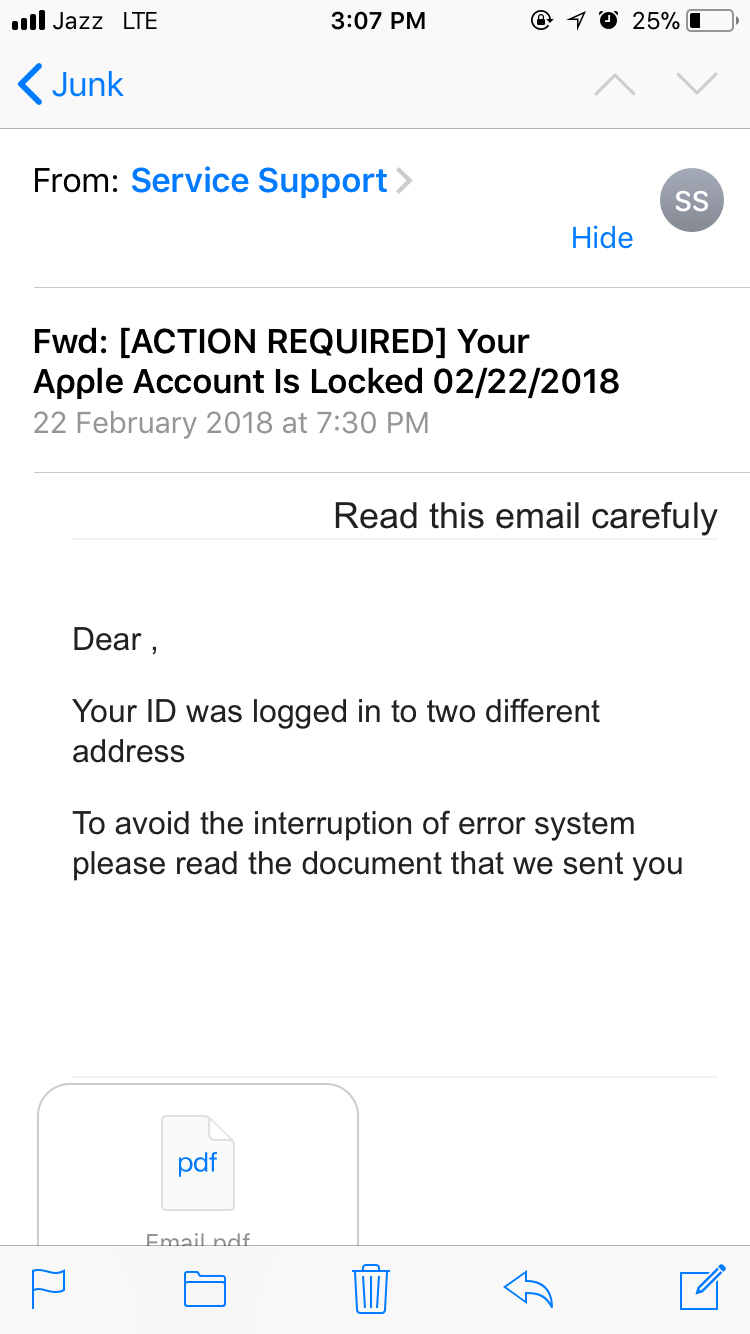The height and width of the screenshot is (1334, 750).
Task: Go to the next email with down chevron
Action: coord(696,84)
